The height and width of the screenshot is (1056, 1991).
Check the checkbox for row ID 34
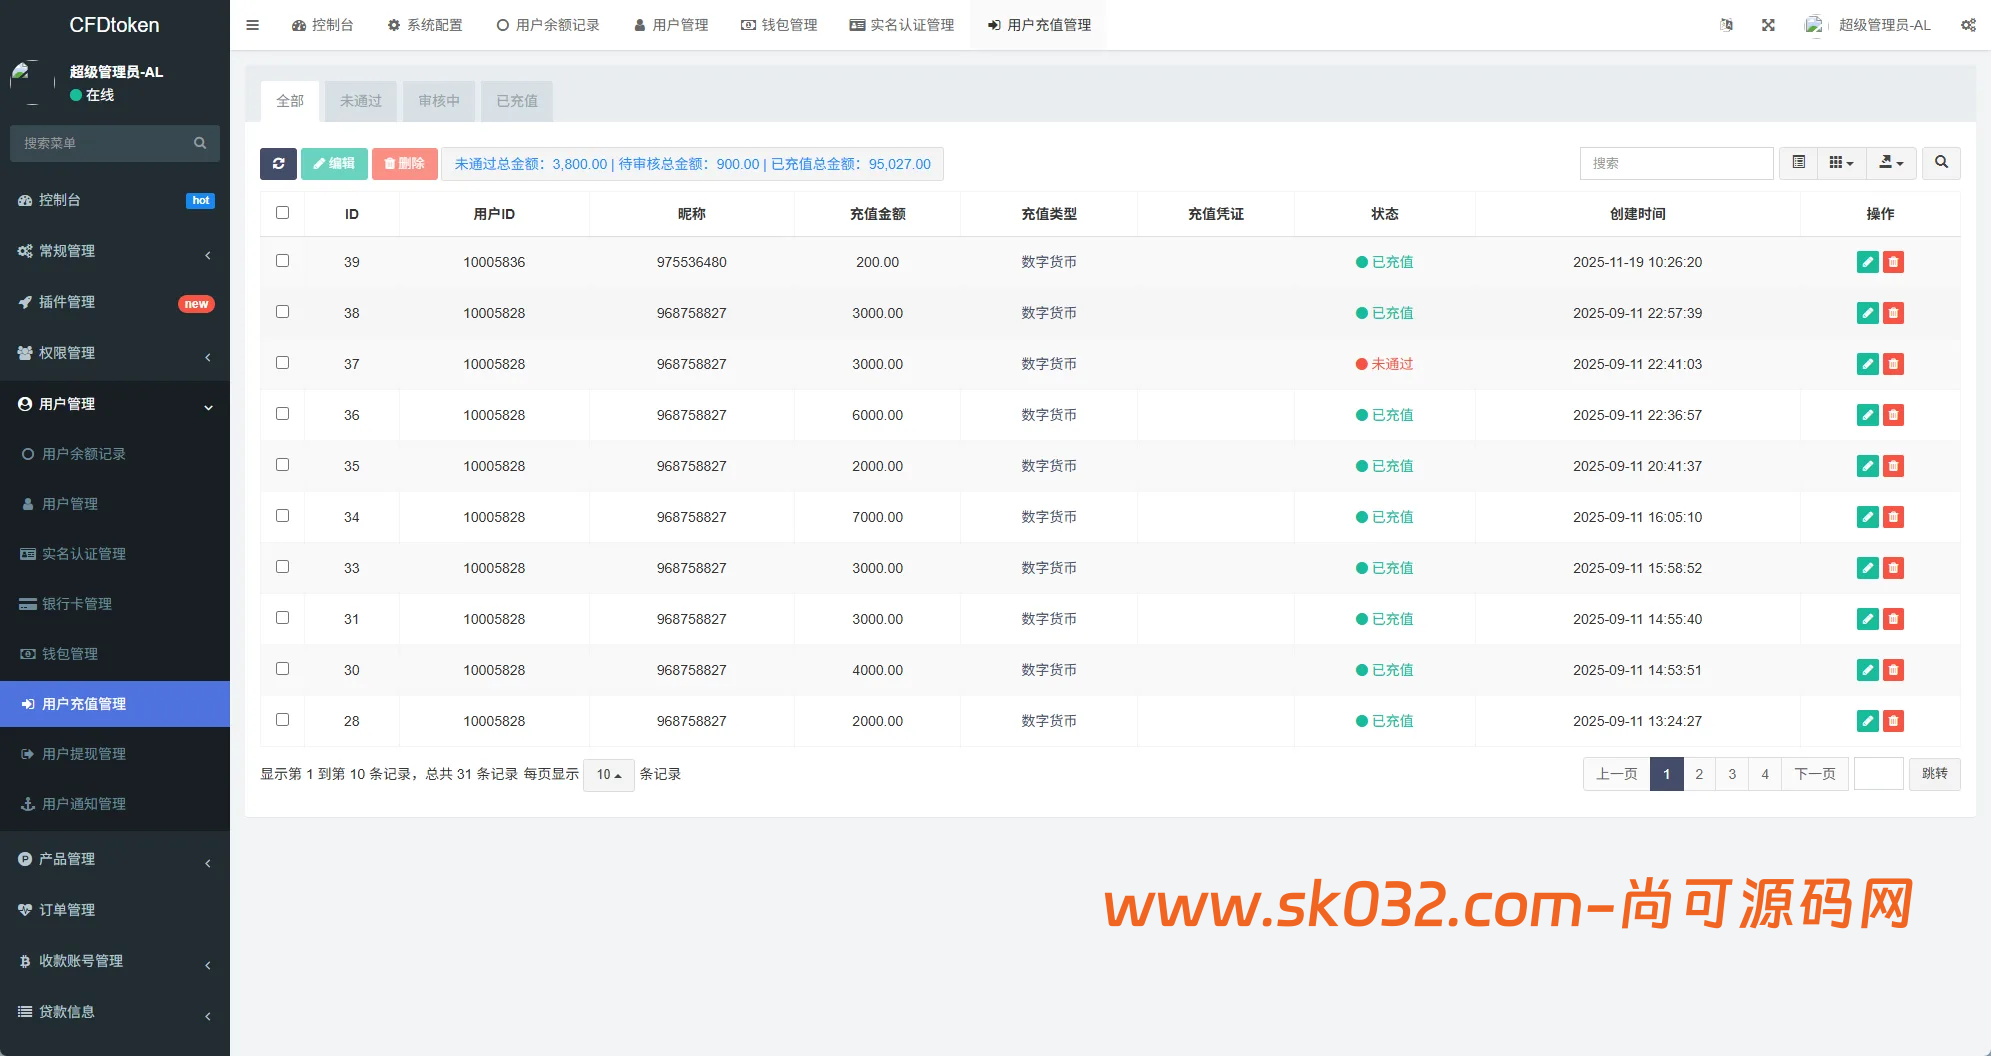coord(282,516)
